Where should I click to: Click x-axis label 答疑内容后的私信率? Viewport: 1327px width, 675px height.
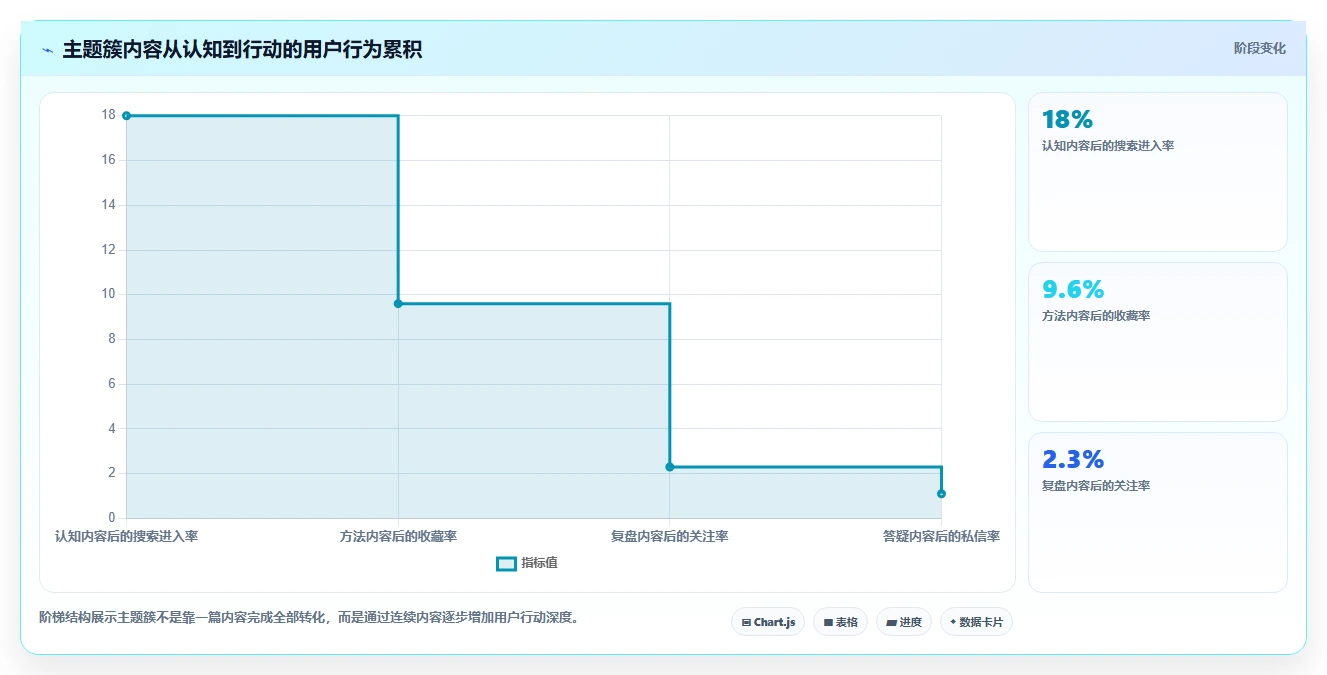pyautogui.click(x=941, y=537)
